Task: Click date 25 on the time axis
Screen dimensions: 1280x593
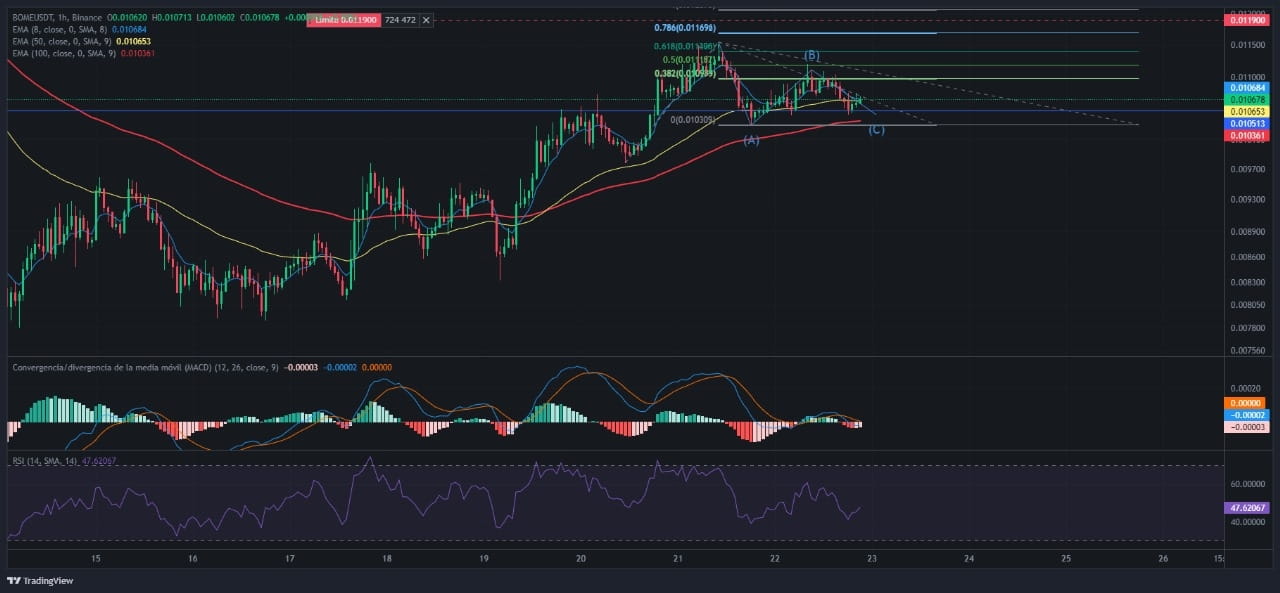Action: [1065, 559]
